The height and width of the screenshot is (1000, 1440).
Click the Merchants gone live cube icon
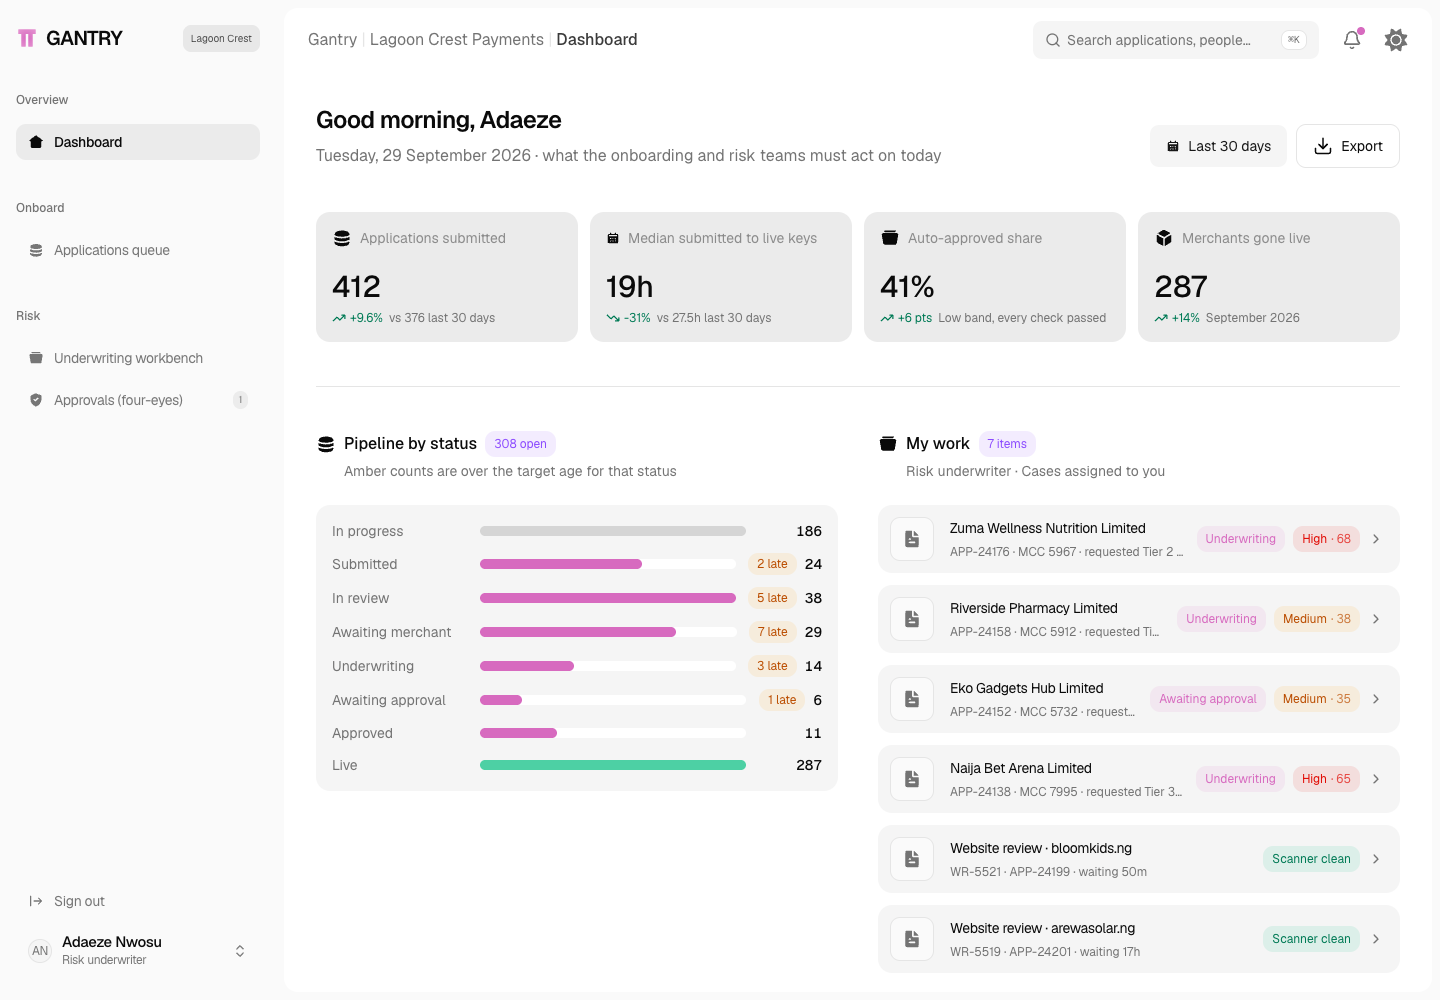click(1164, 238)
